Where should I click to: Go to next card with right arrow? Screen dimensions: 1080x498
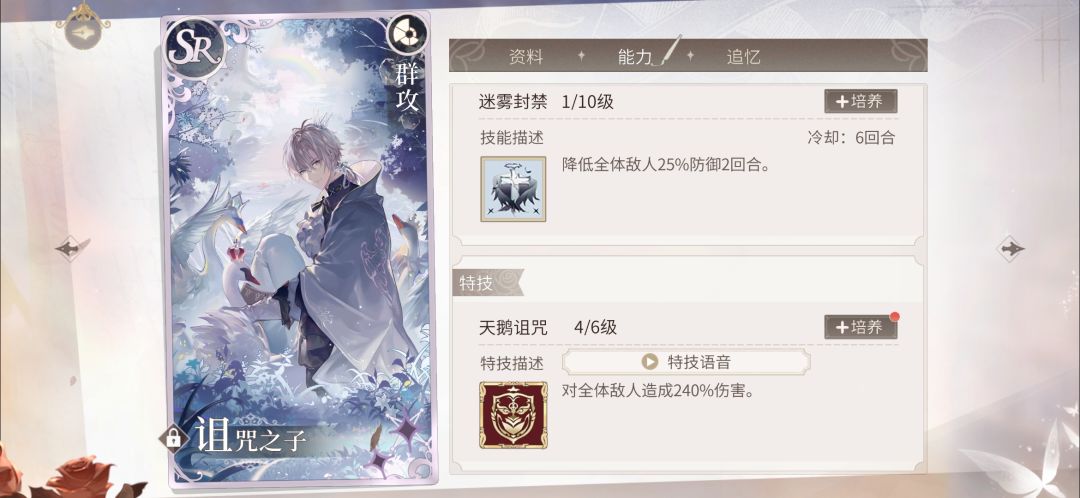point(1010,248)
